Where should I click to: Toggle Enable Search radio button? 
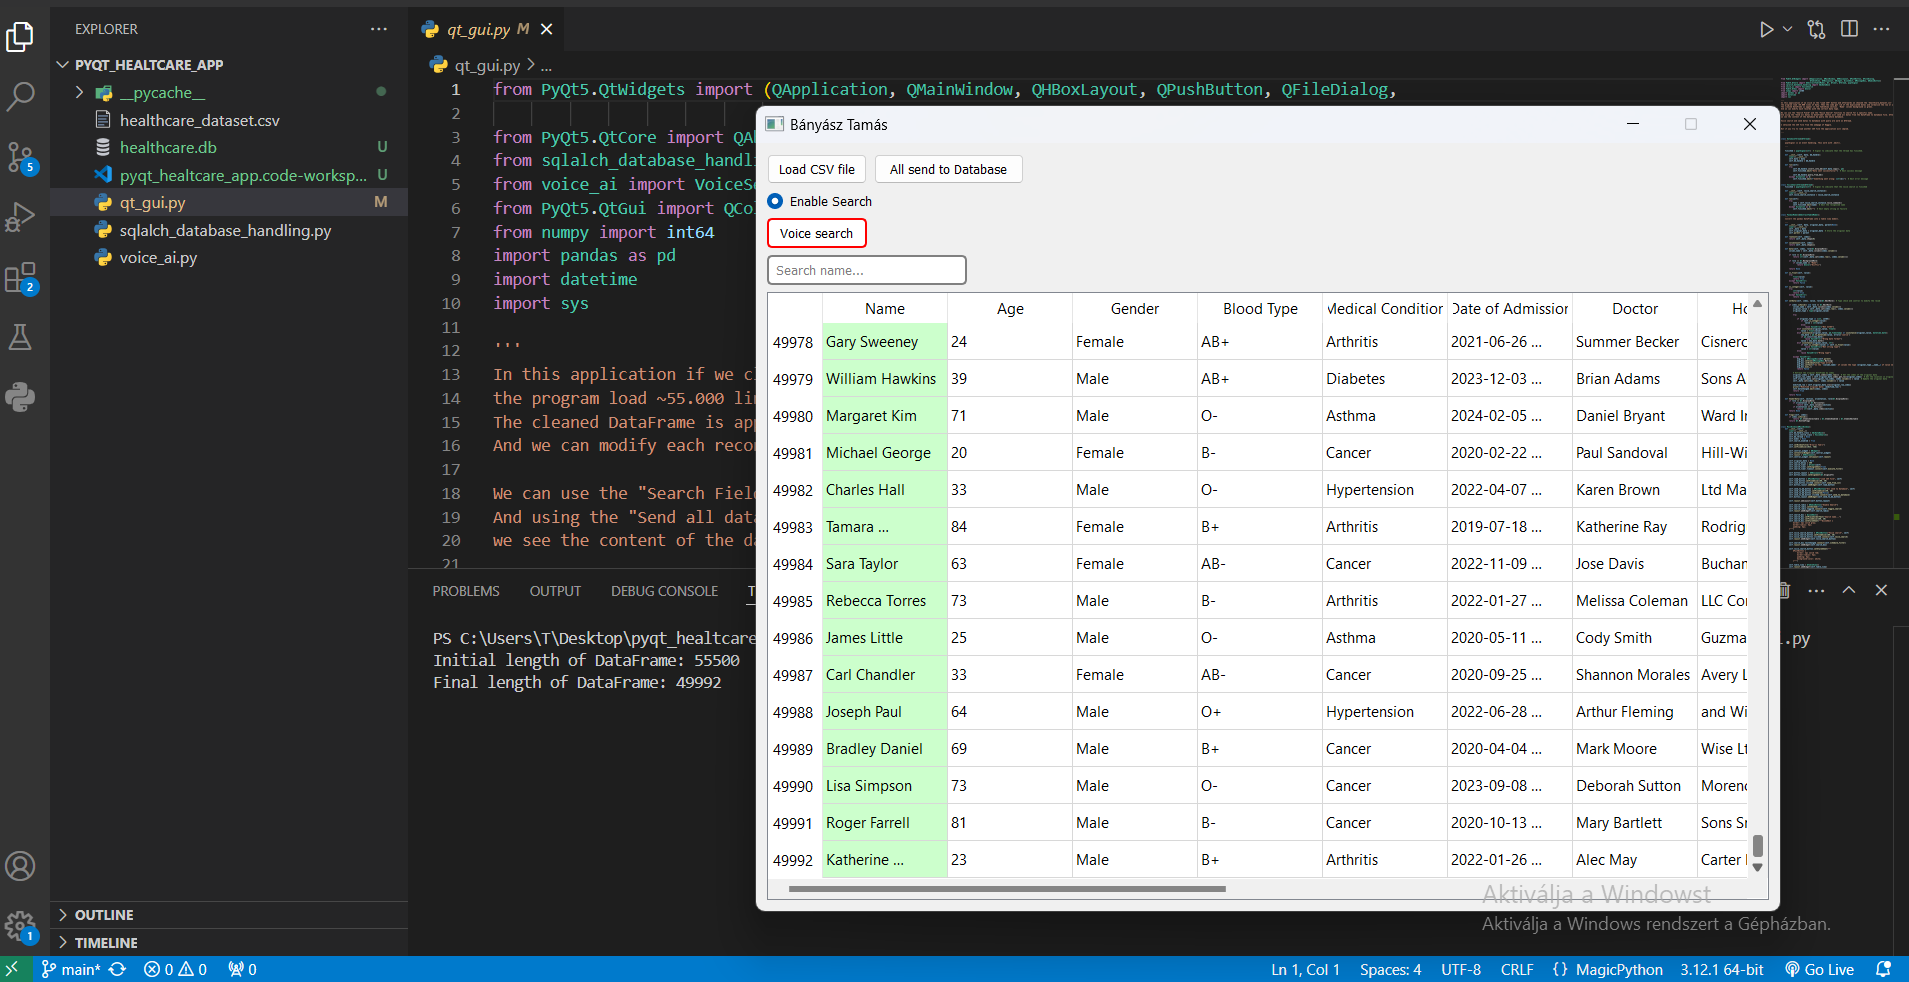click(x=775, y=201)
